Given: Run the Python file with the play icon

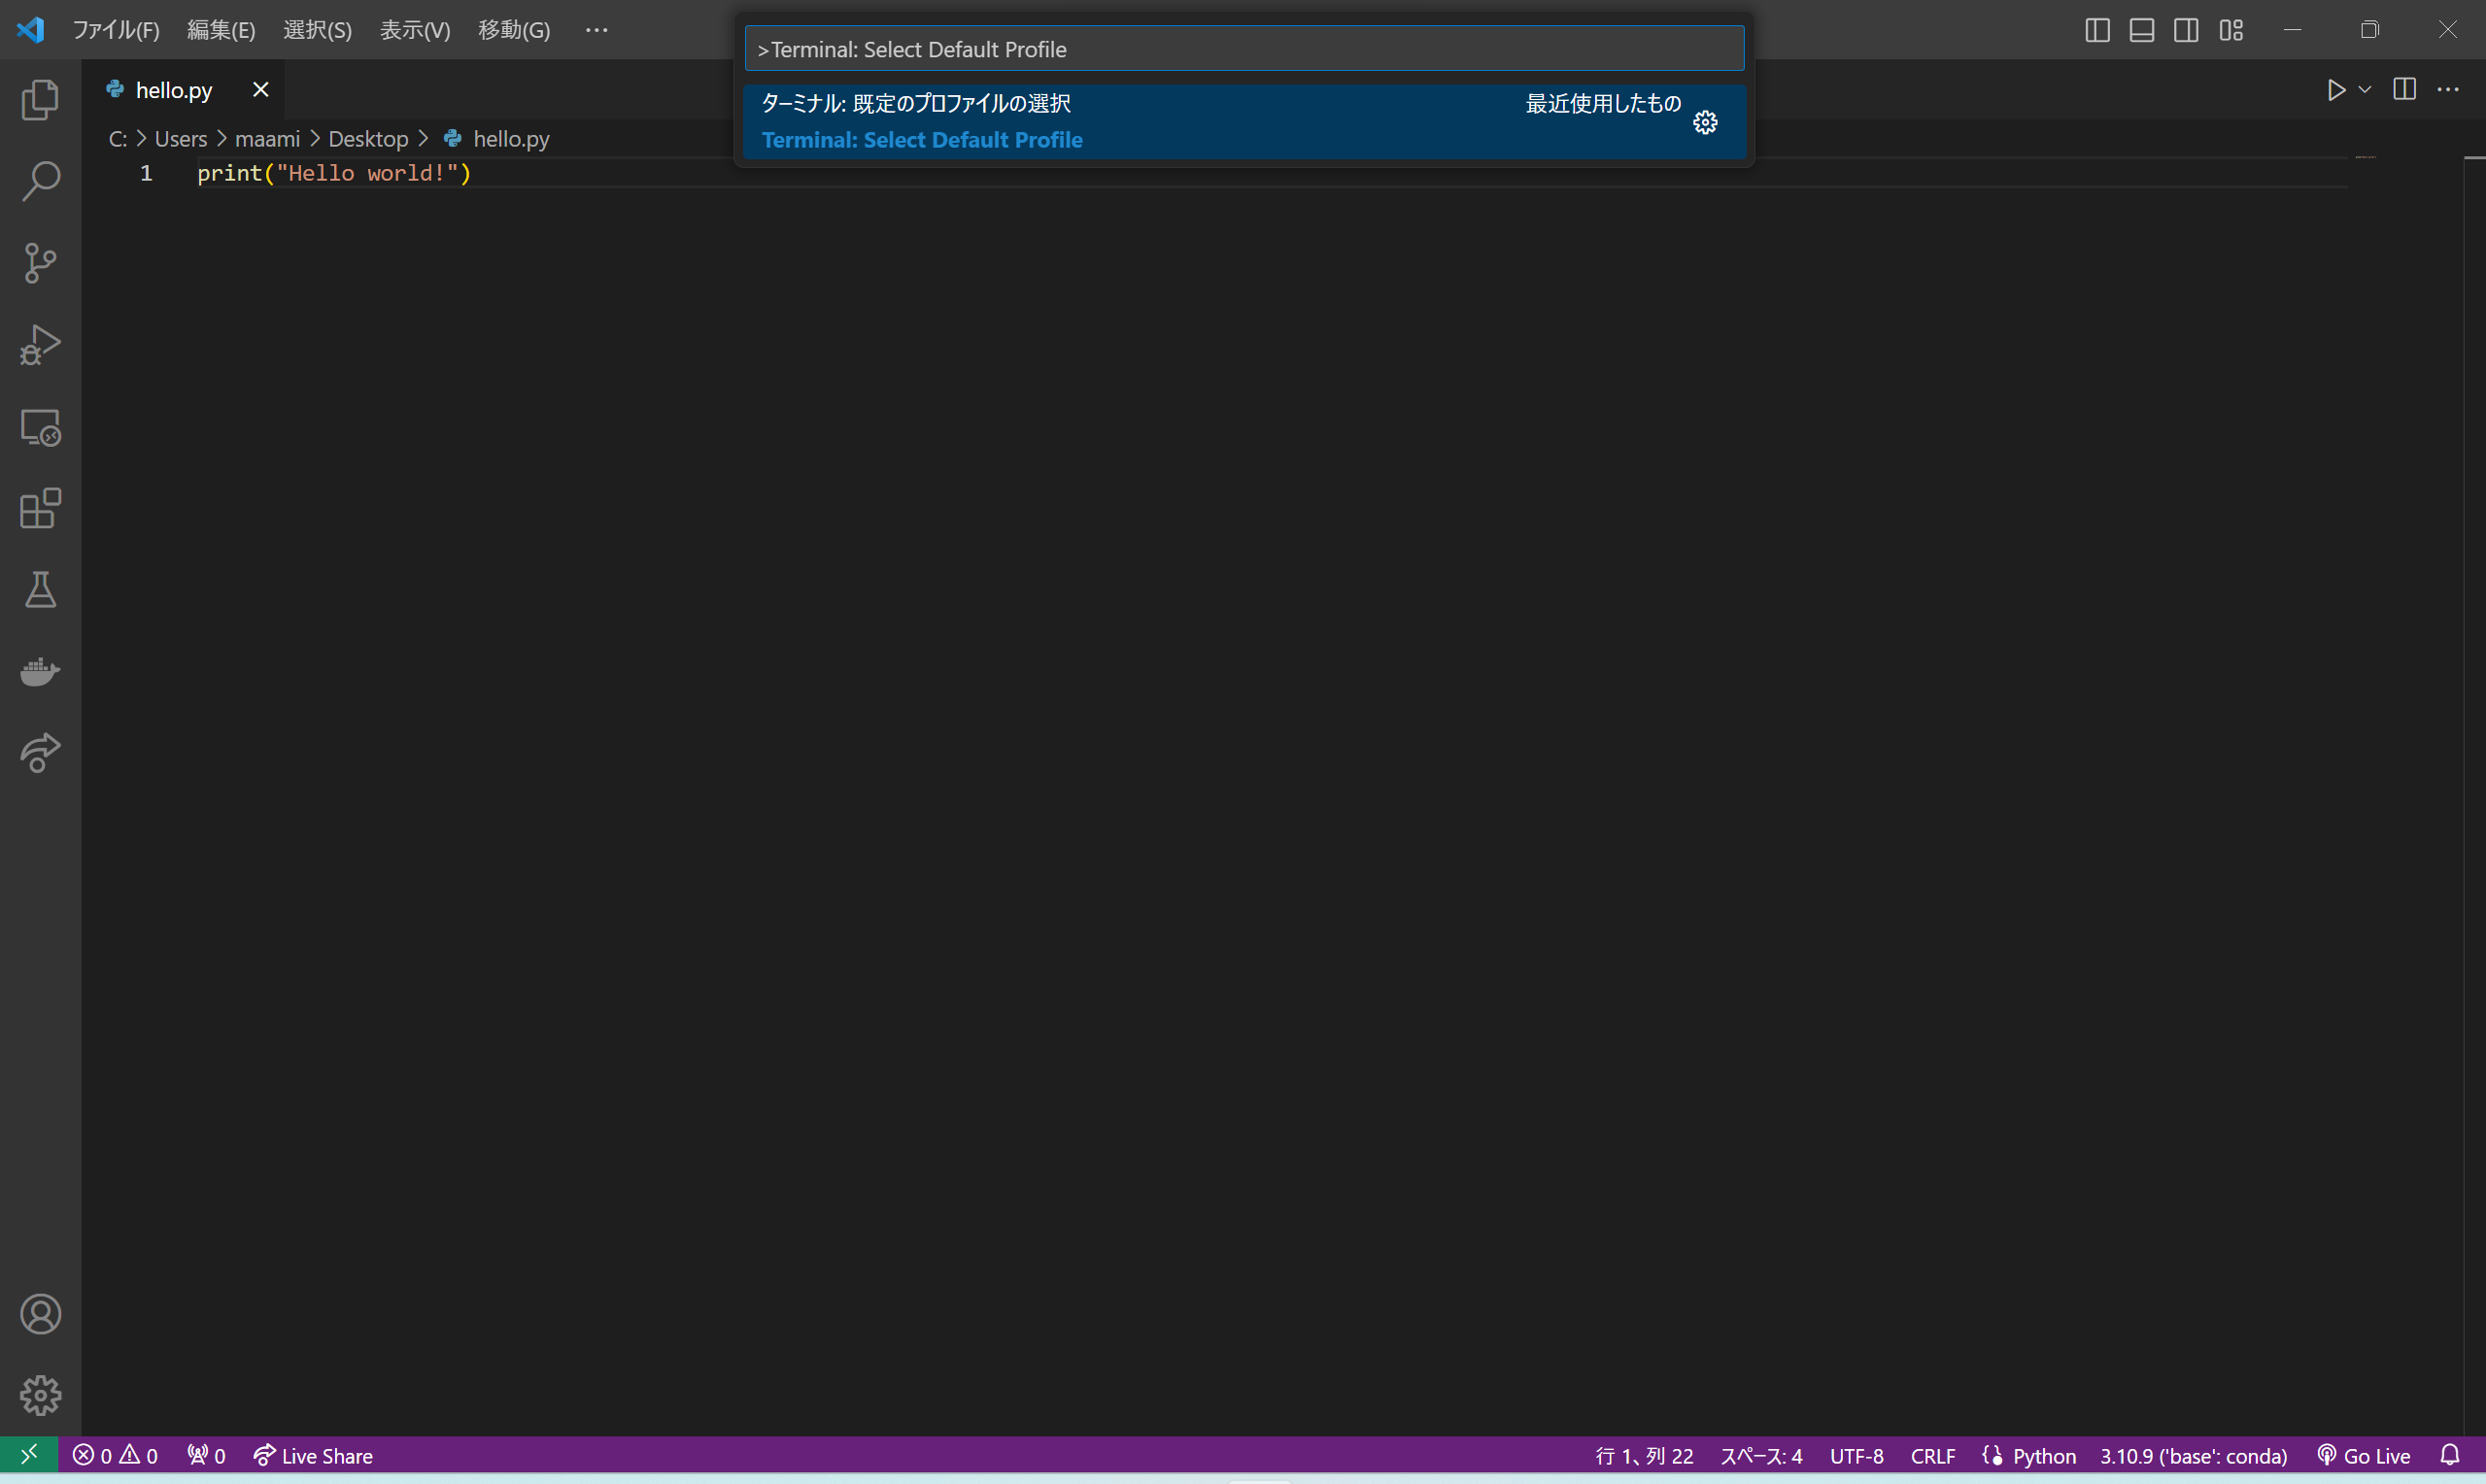Looking at the screenshot, I should pyautogui.click(x=2335, y=89).
